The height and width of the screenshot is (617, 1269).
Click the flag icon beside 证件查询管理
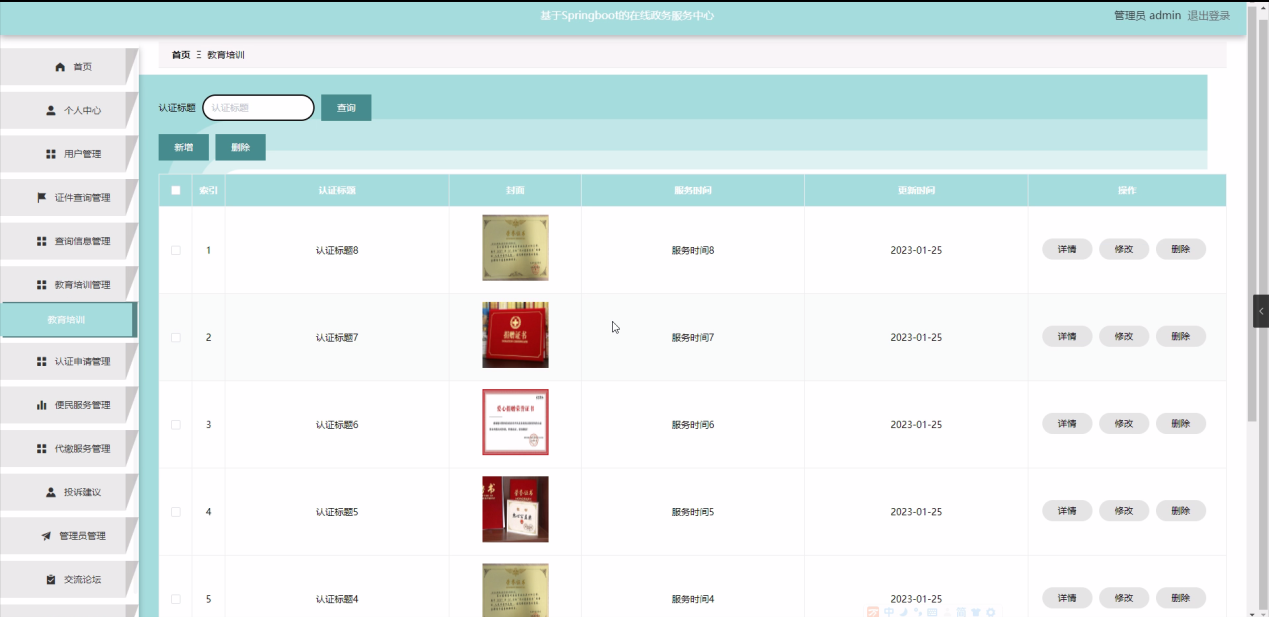[x=42, y=197]
